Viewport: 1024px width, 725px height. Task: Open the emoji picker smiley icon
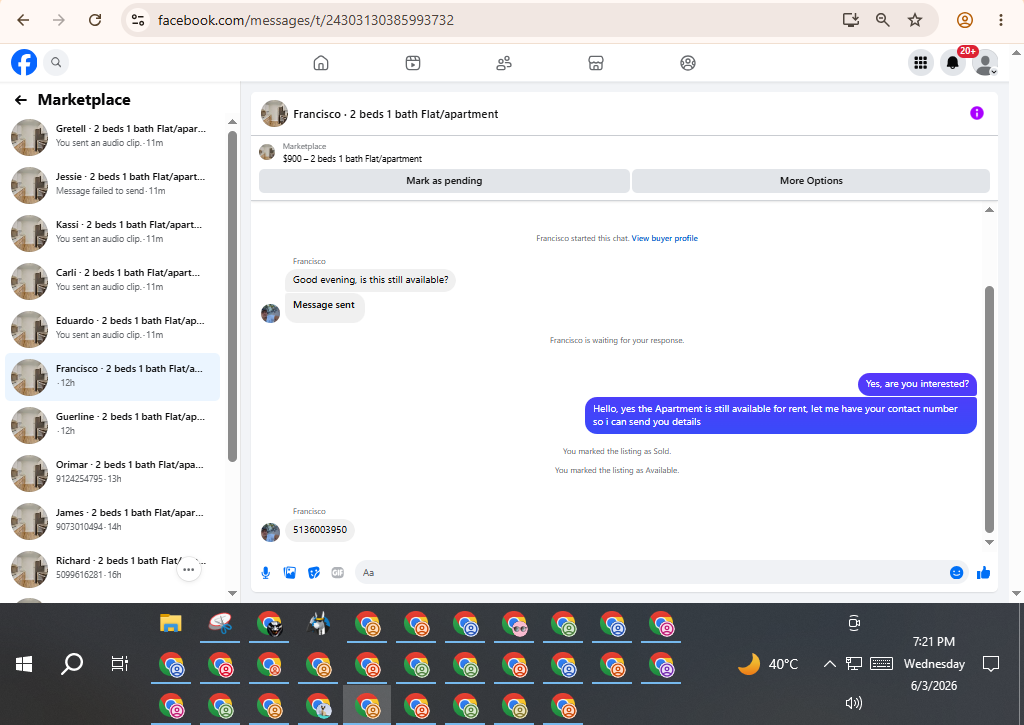956,573
